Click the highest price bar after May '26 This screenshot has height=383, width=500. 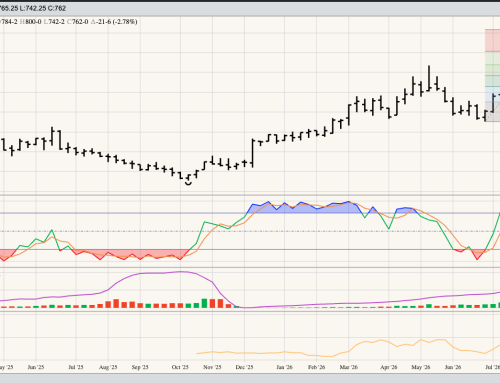pyautogui.click(x=429, y=78)
